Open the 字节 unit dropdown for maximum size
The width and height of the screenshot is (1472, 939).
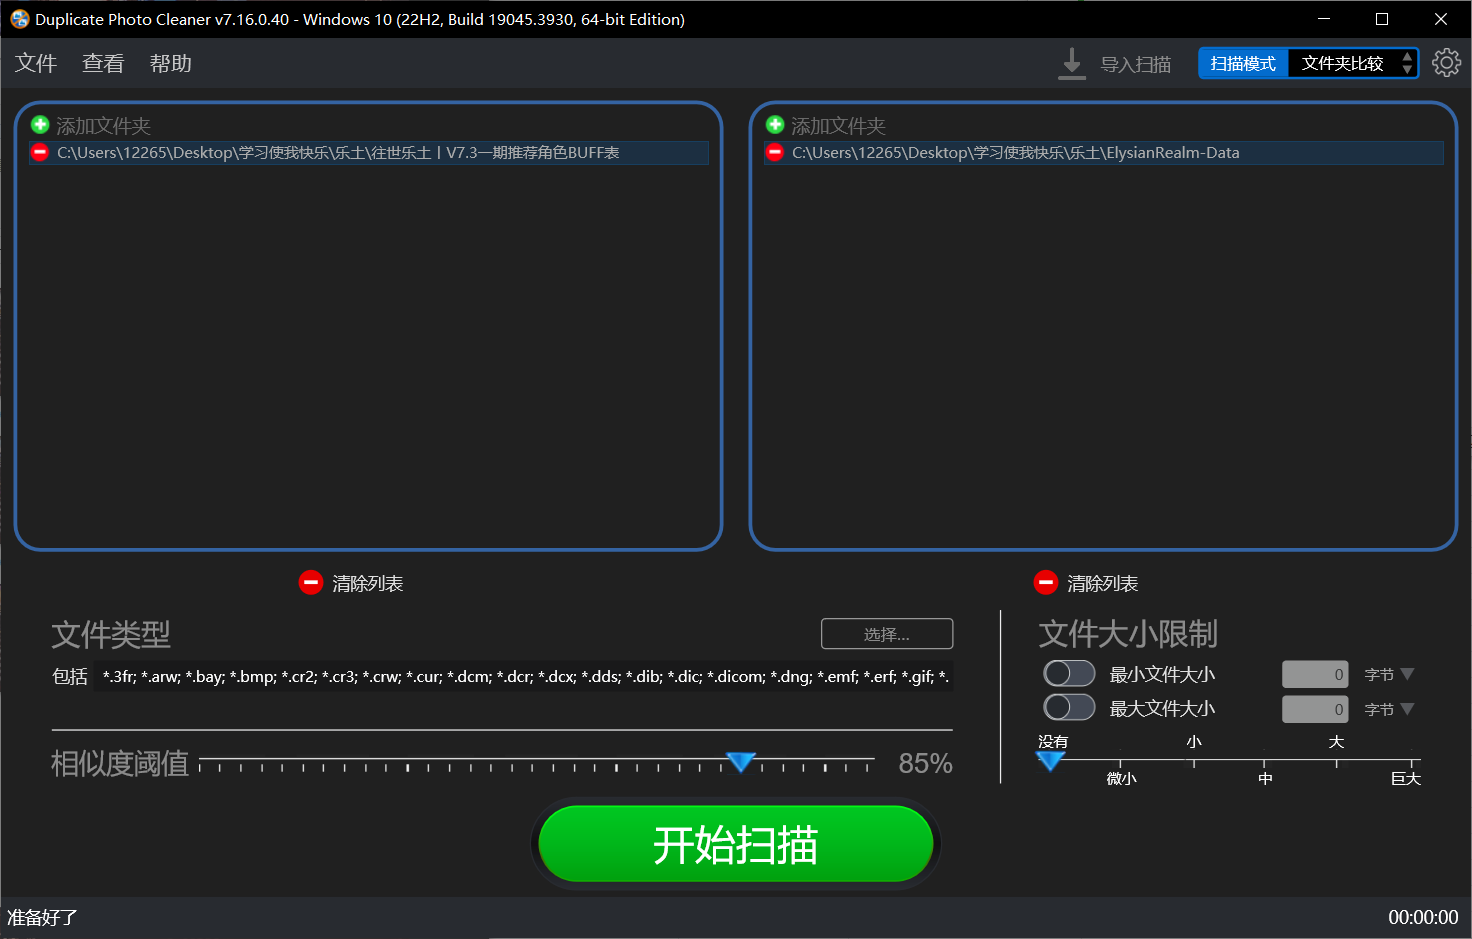click(x=1389, y=710)
